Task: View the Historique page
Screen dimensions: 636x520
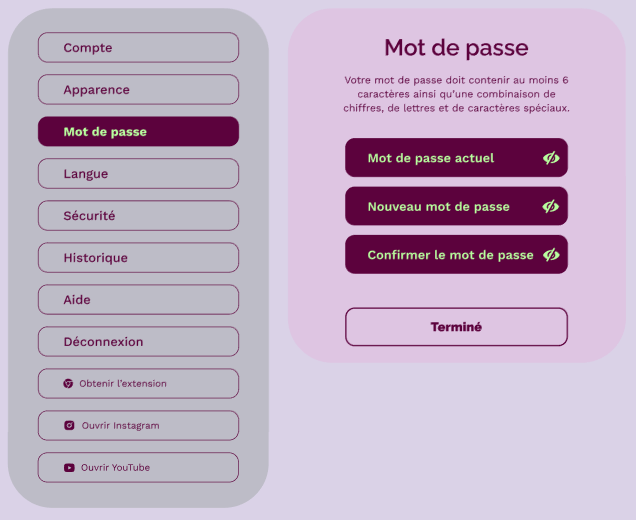Action: point(138,258)
